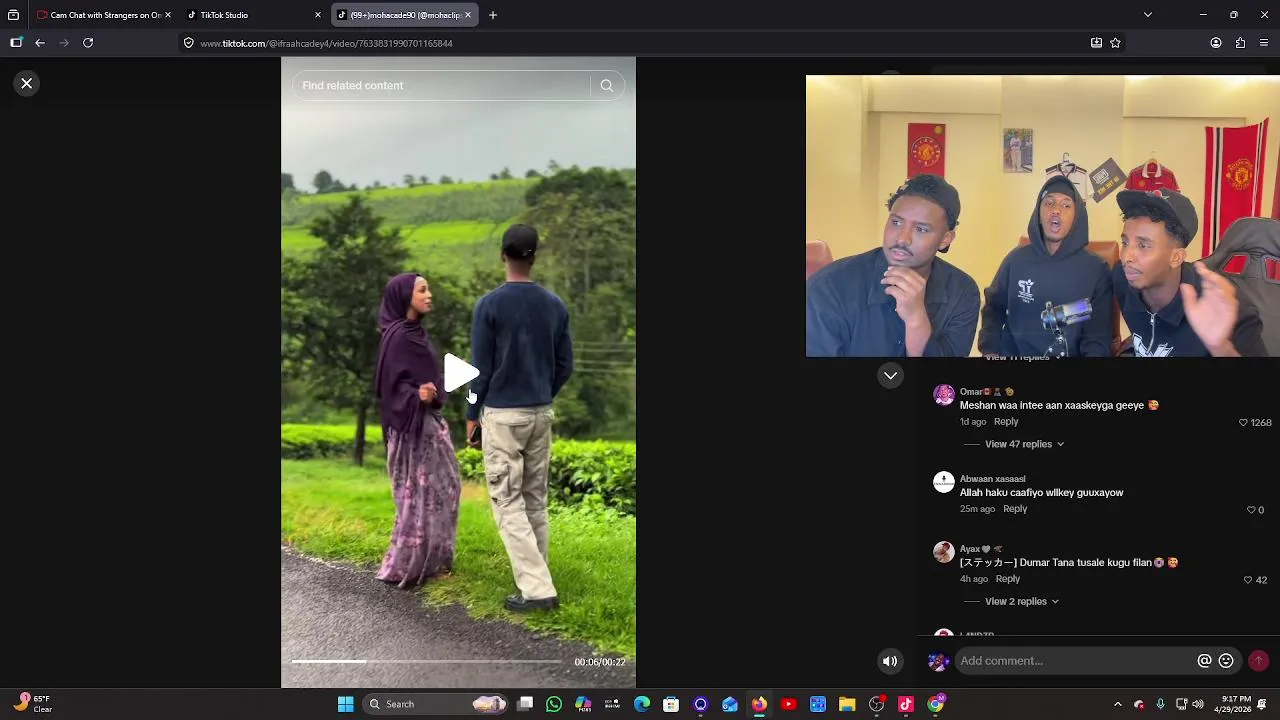Image resolution: width=1280 pixels, height=720 pixels.
Task: Open Ayax's profile avatar
Action: pyautogui.click(x=944, y=552)
